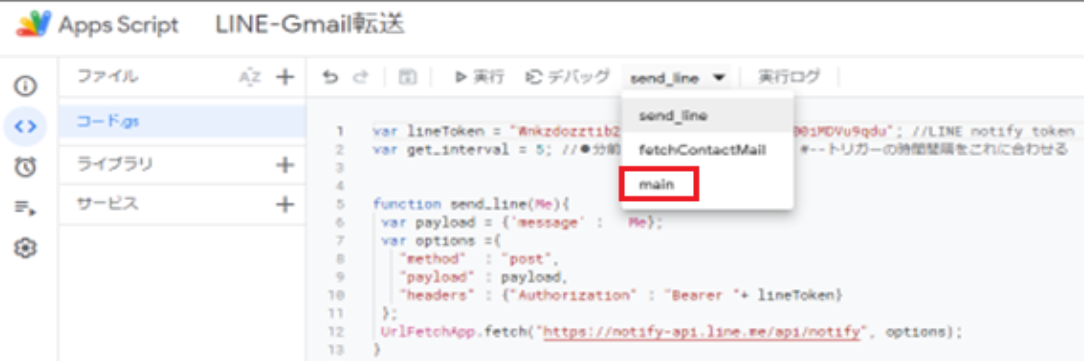The width and height of the screenshot is (1084, 361).
Task: Add a service with plus icon
Action: (285, 204)
